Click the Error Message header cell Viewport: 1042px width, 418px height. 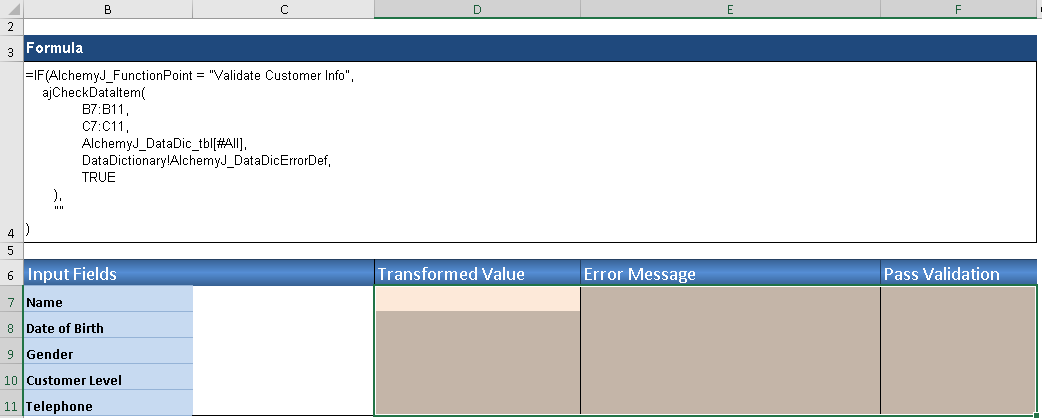click(x=730, y=274)
